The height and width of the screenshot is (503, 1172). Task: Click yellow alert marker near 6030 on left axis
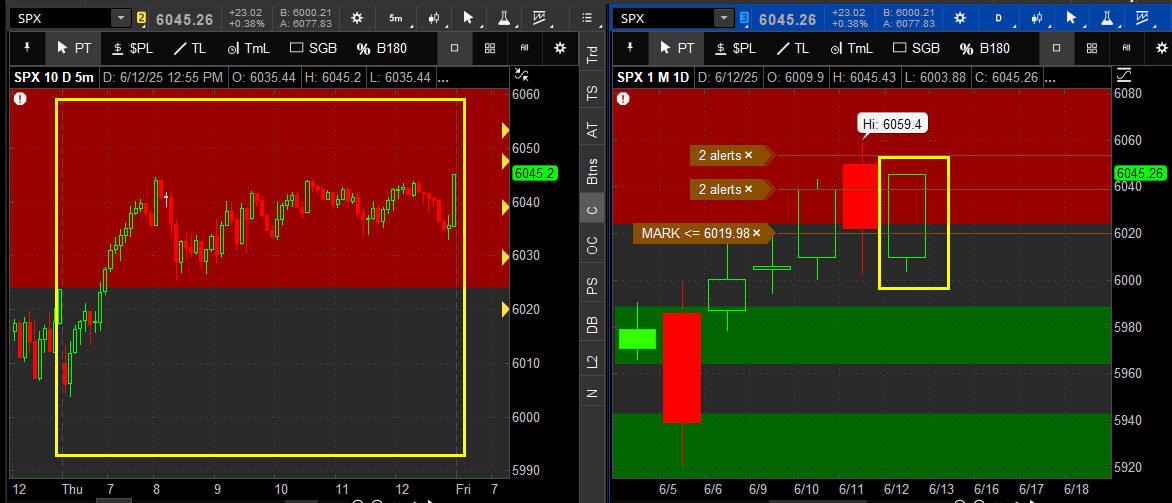(x=505, y=255)
